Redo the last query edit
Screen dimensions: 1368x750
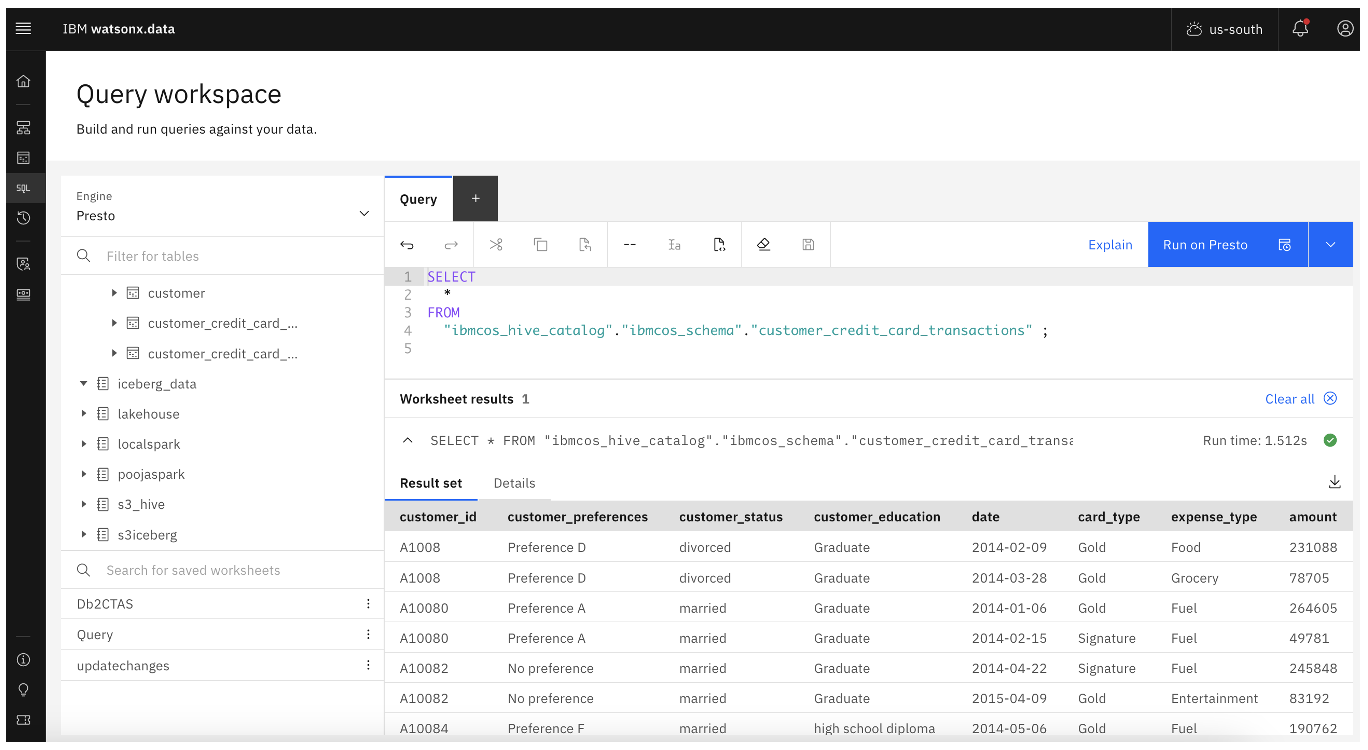(x=450, y=244)
